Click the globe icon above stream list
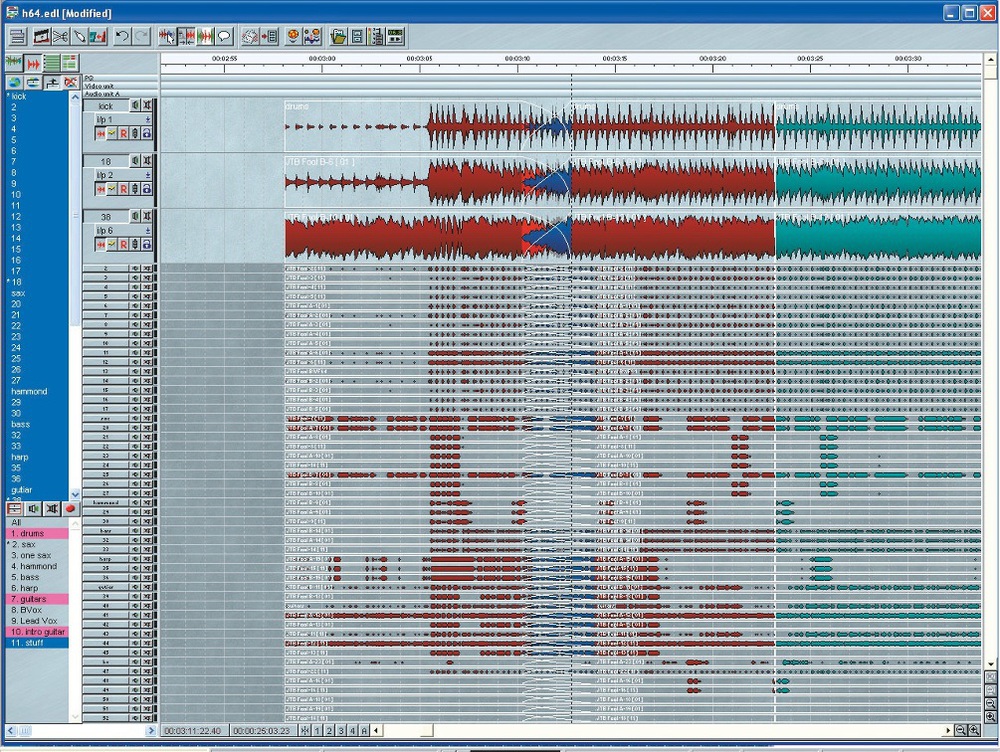 tap(14, 82)
